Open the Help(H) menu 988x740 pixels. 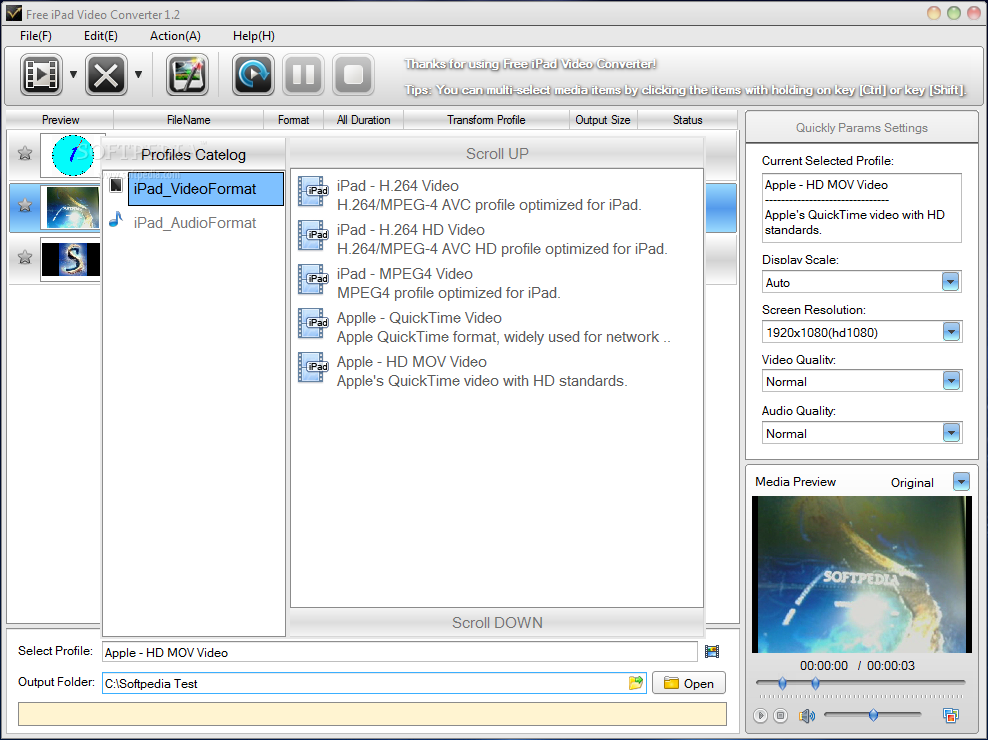click(254, 36)
